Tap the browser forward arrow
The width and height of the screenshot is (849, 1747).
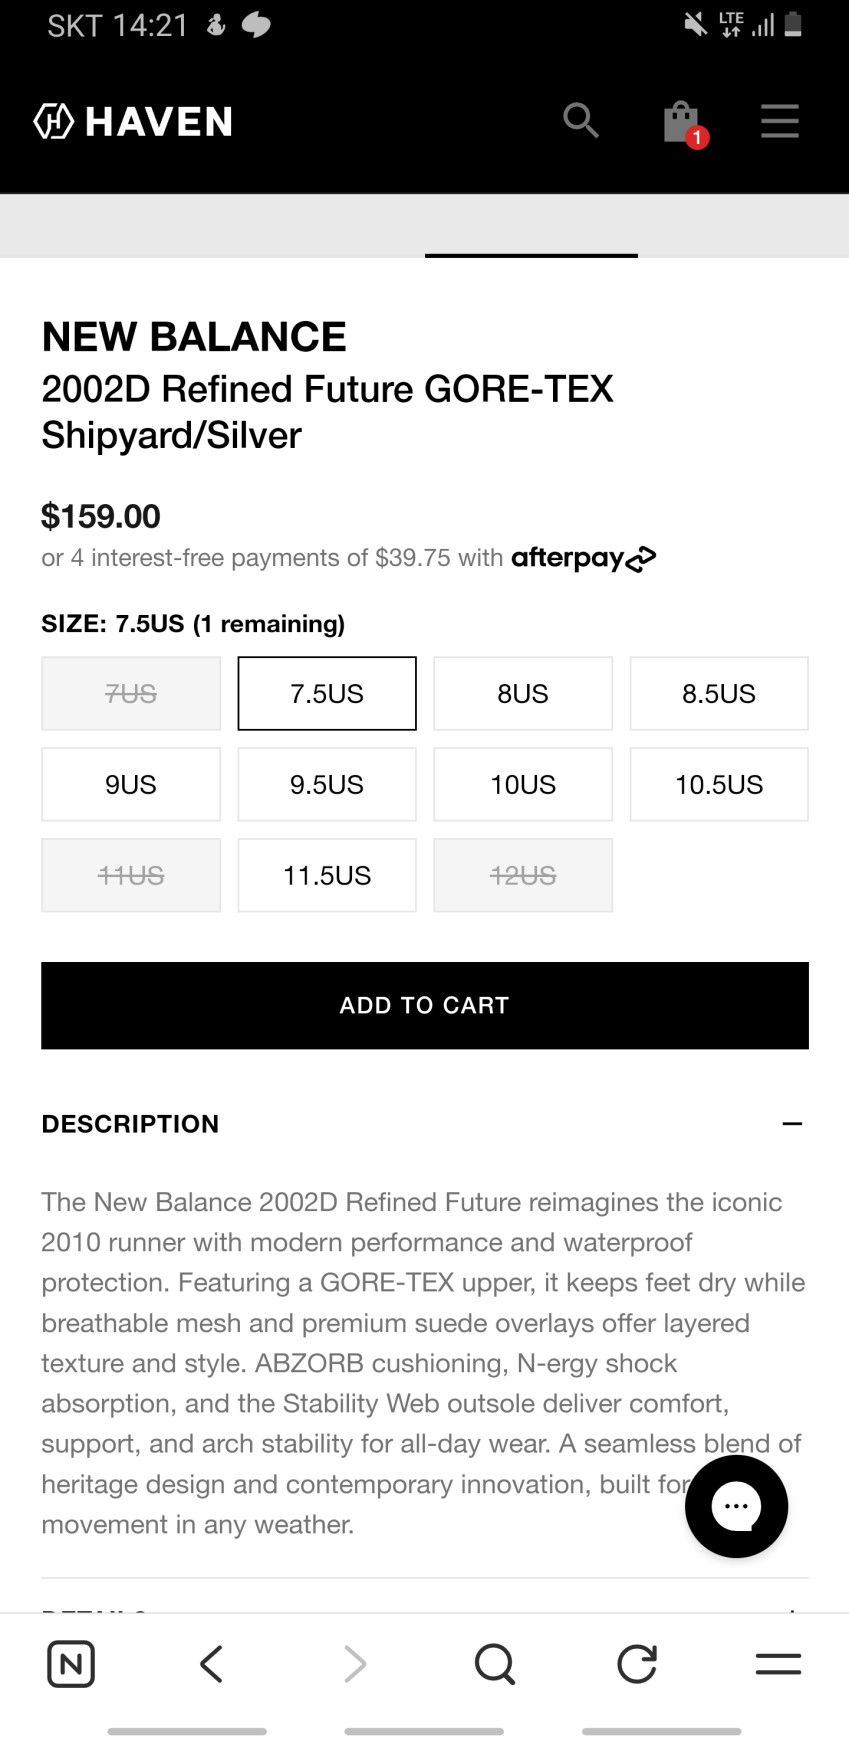coord(354,1664)
